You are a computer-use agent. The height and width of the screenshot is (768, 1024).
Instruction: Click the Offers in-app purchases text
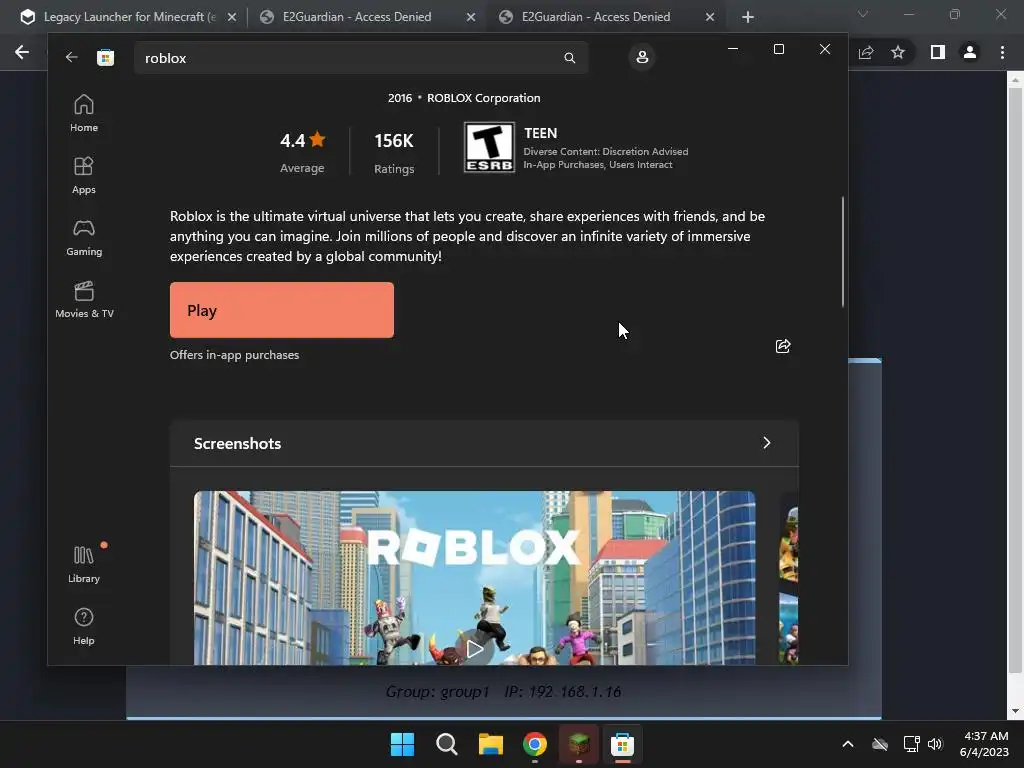tap(234, 355)
